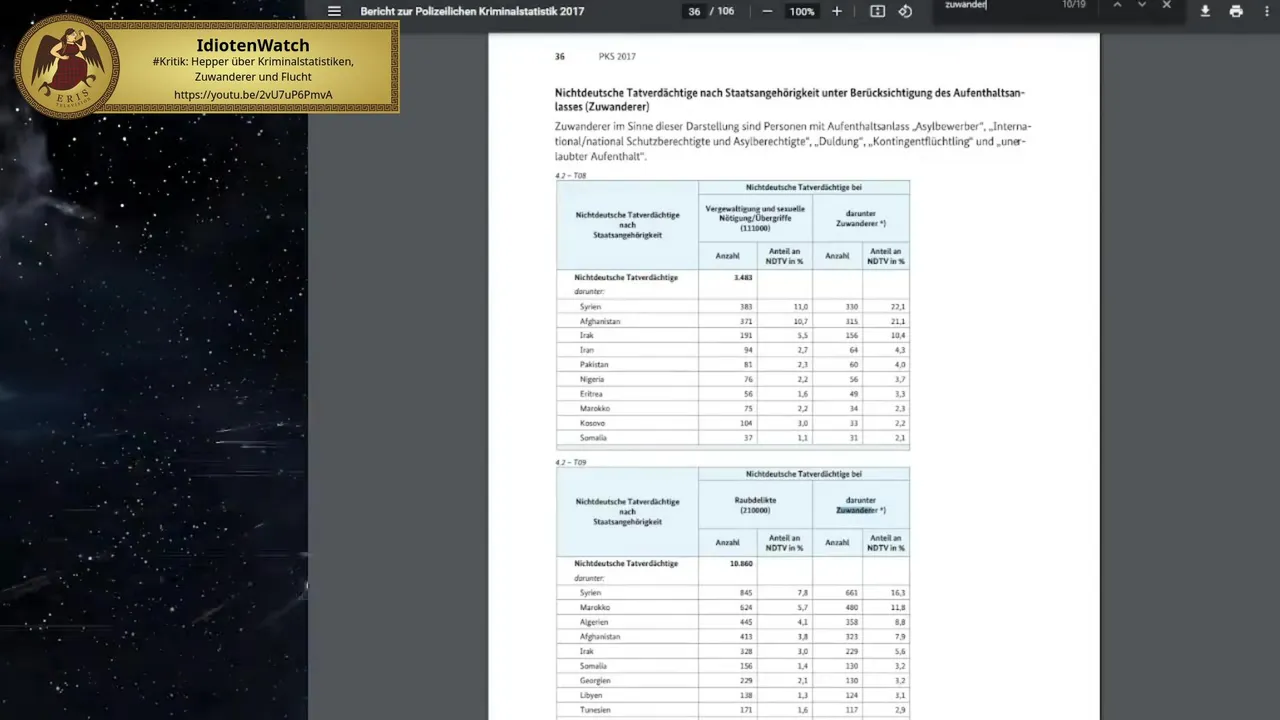The width and height of the screenshot is (1280, 720).
Task: Download the PDF document
Action: pos(1205,11)
